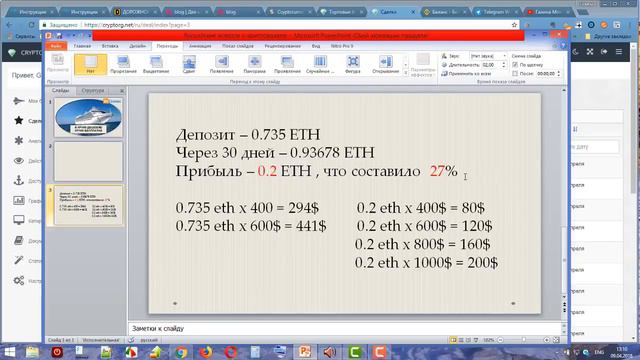Switch to reading view in status bar
This screenshot has height=360, width=640.
pyautogui.click(x=469, y=340)
